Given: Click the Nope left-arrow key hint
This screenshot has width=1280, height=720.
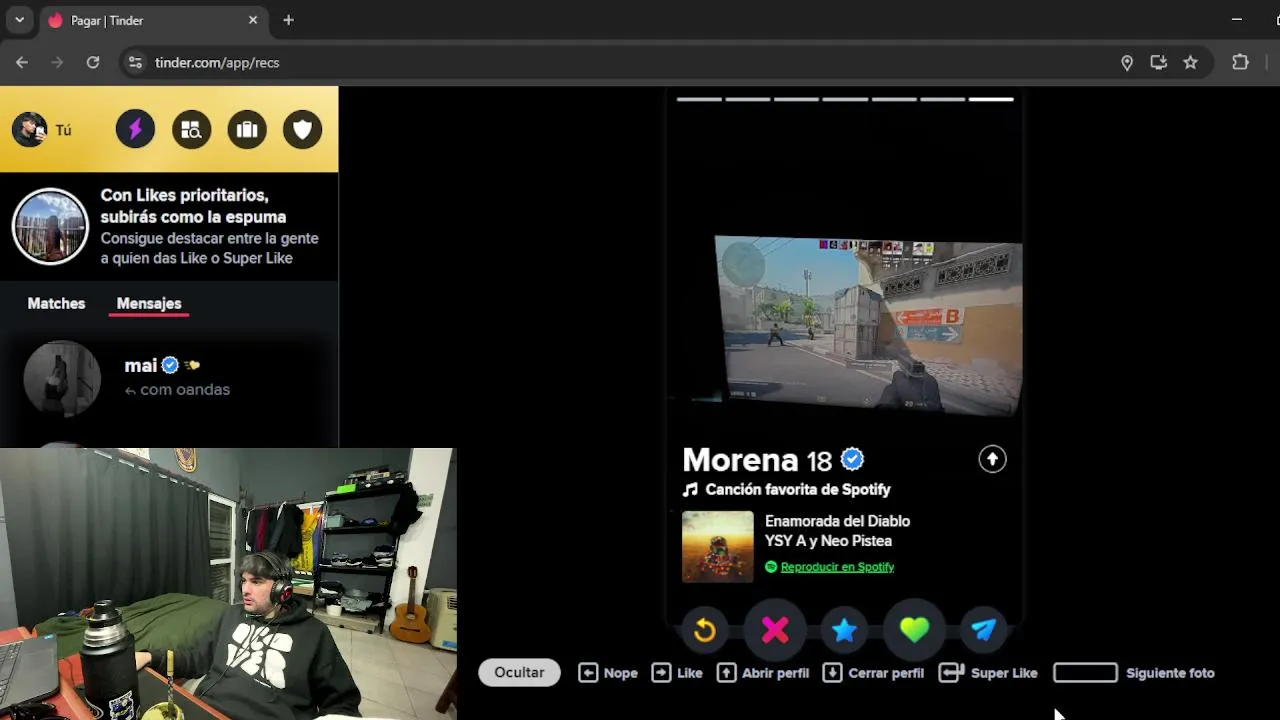Looking at the screenshot, I should click(608, 673).
